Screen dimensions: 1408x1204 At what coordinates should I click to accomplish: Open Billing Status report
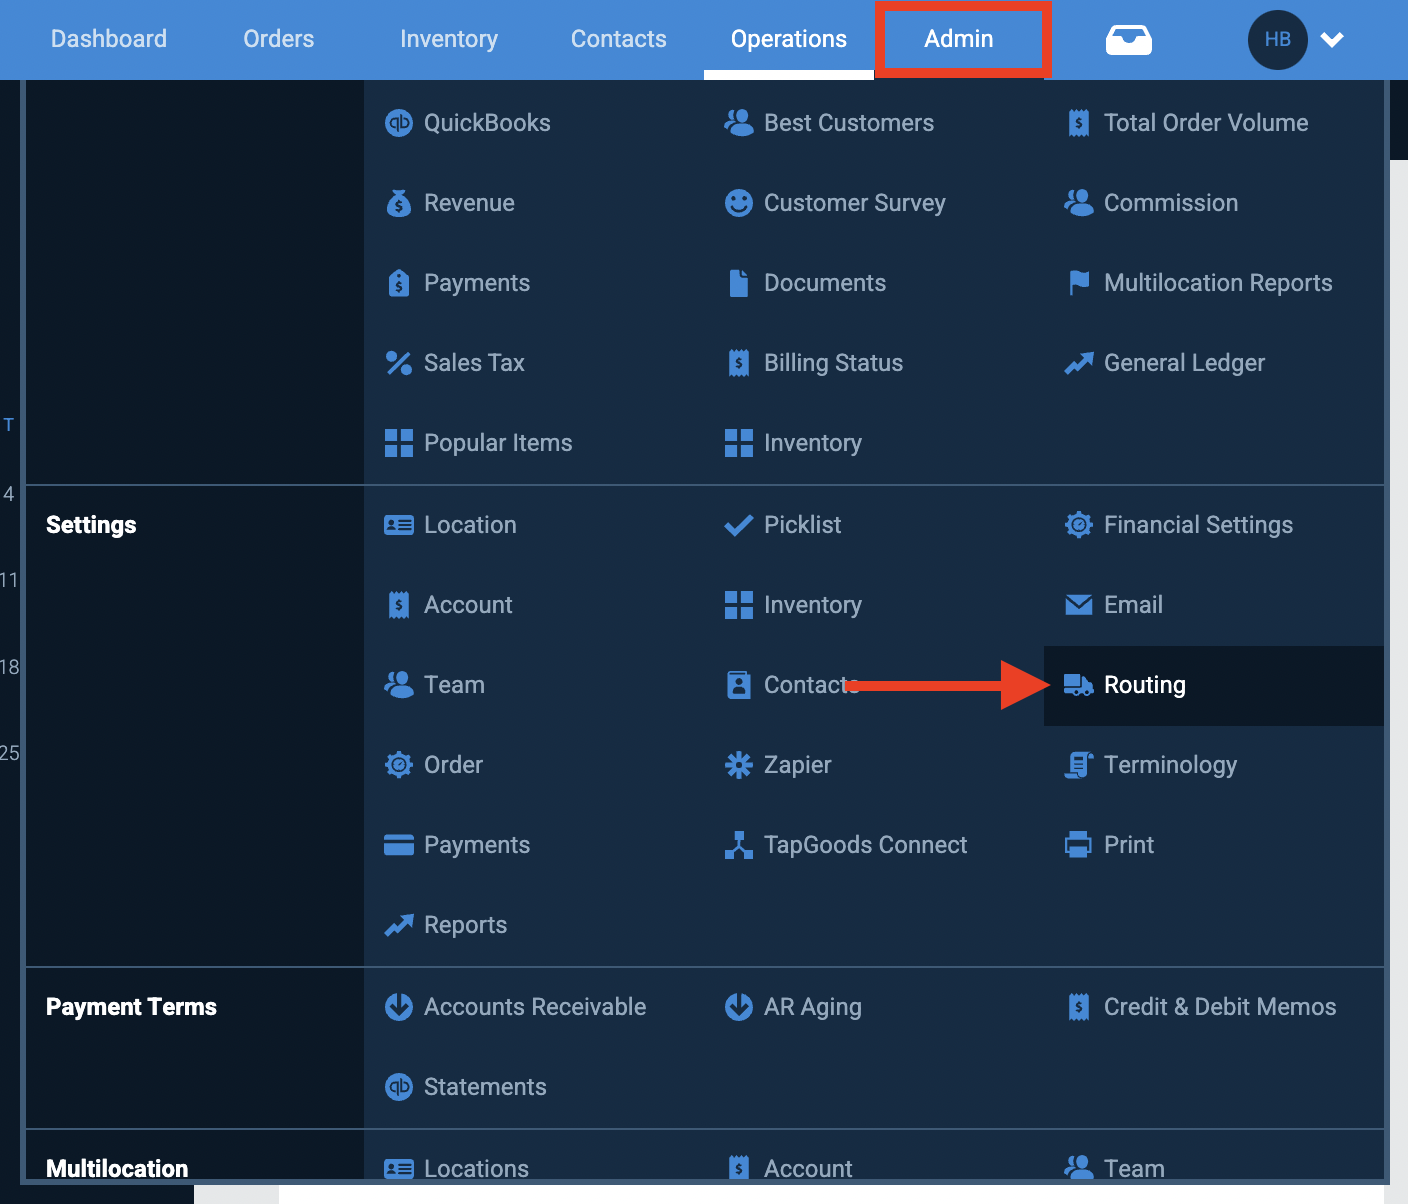pos(833,363)
